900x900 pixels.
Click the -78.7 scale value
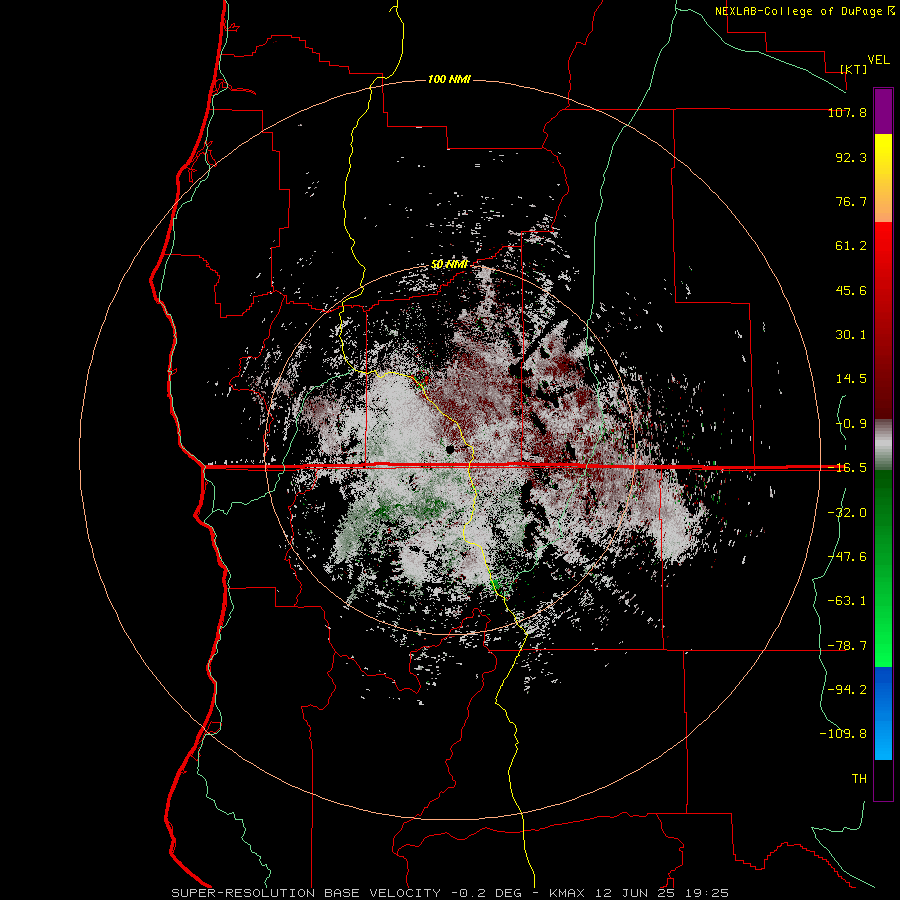click(x=847, y=646)
